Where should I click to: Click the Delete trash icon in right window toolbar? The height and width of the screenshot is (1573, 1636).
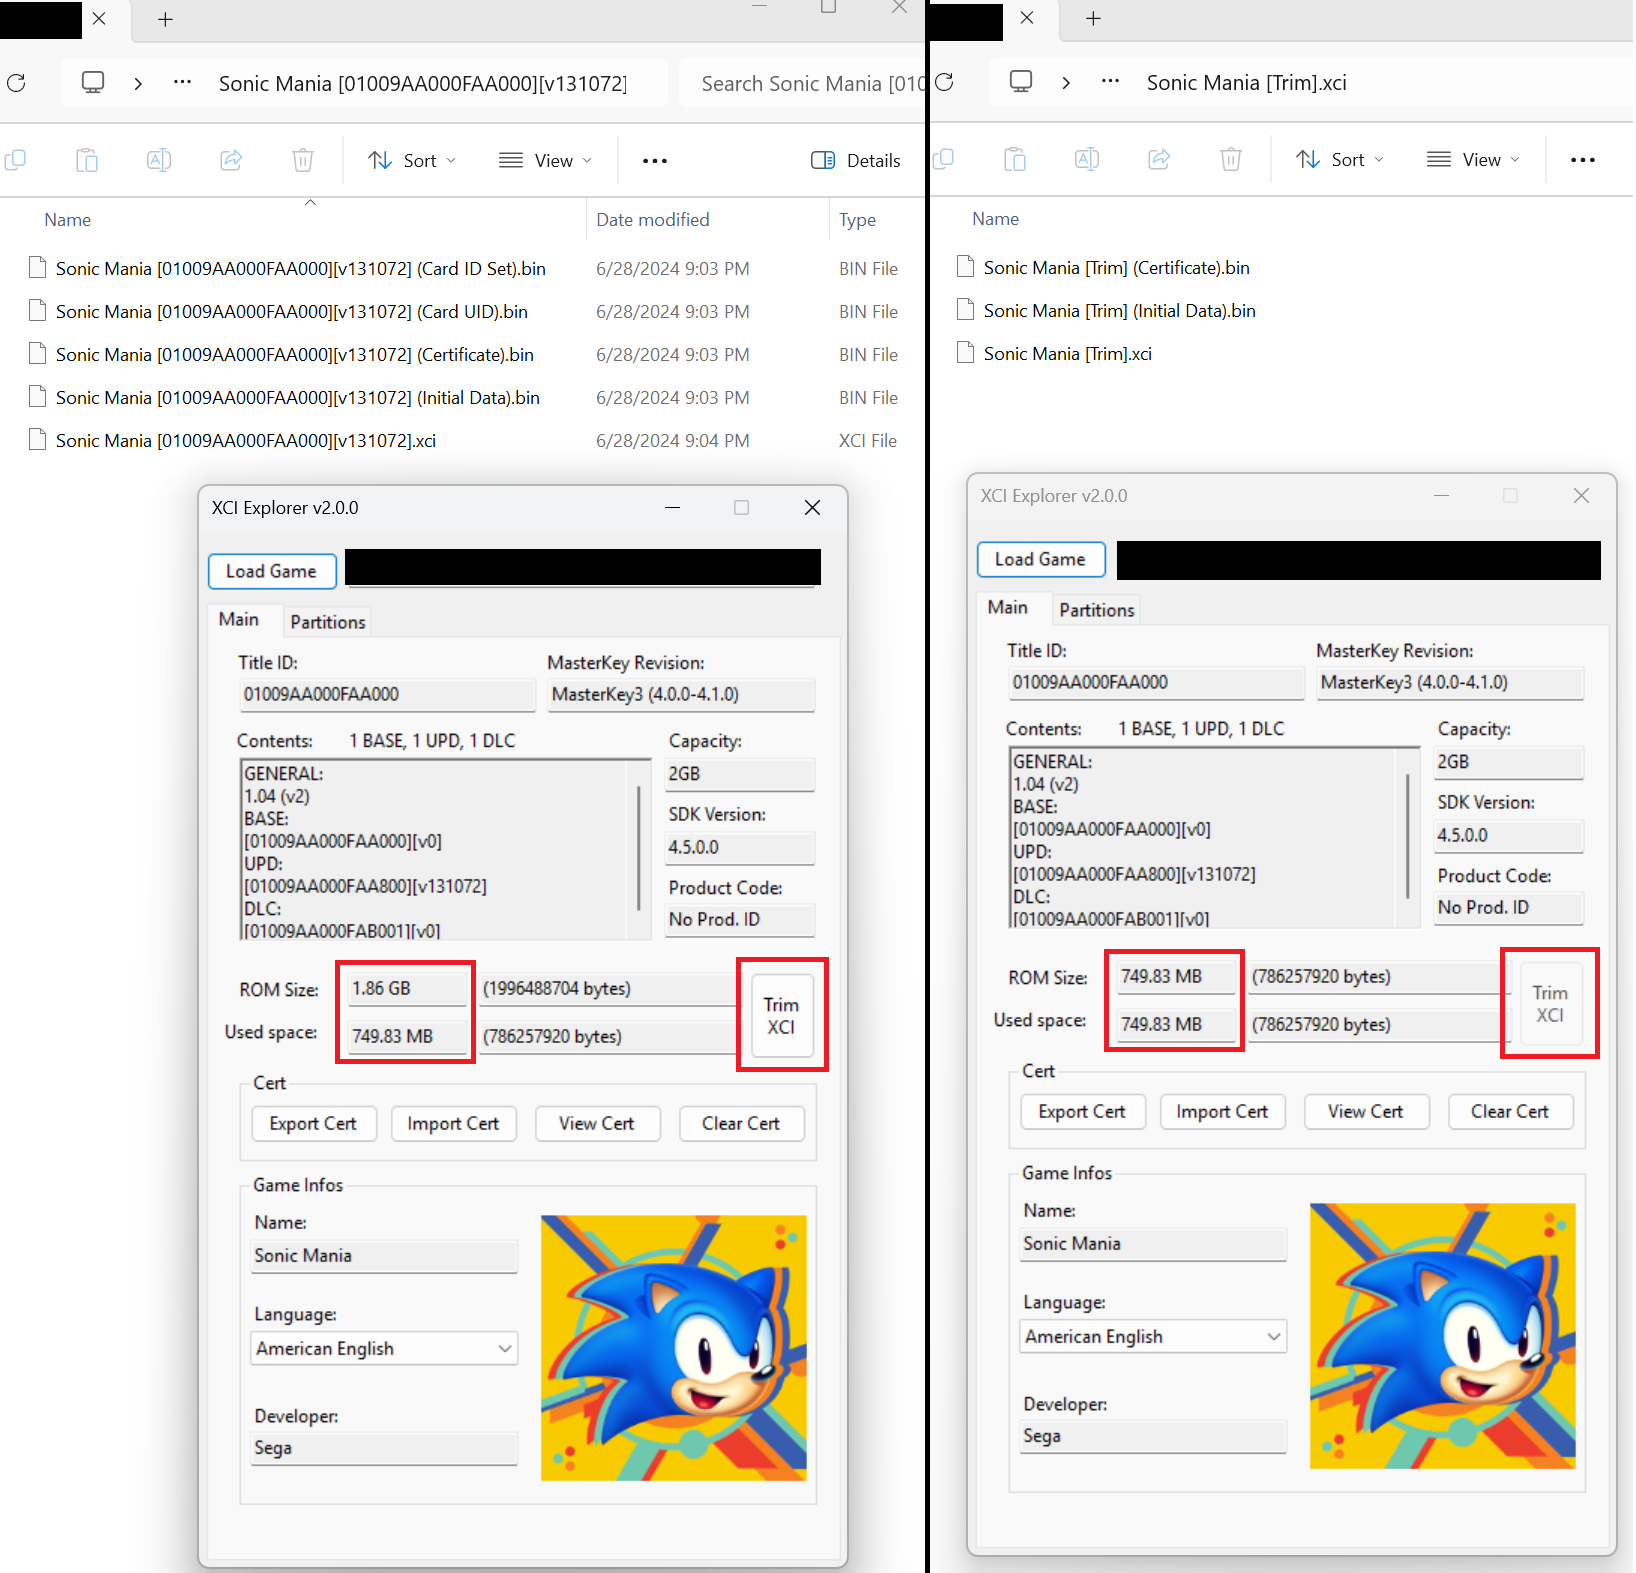coord(1231,159)
